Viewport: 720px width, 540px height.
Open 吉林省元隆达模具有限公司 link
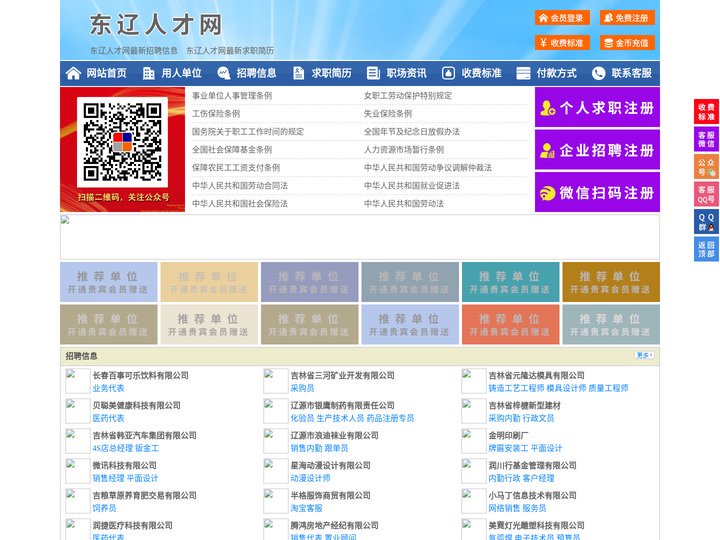point(536,375)
